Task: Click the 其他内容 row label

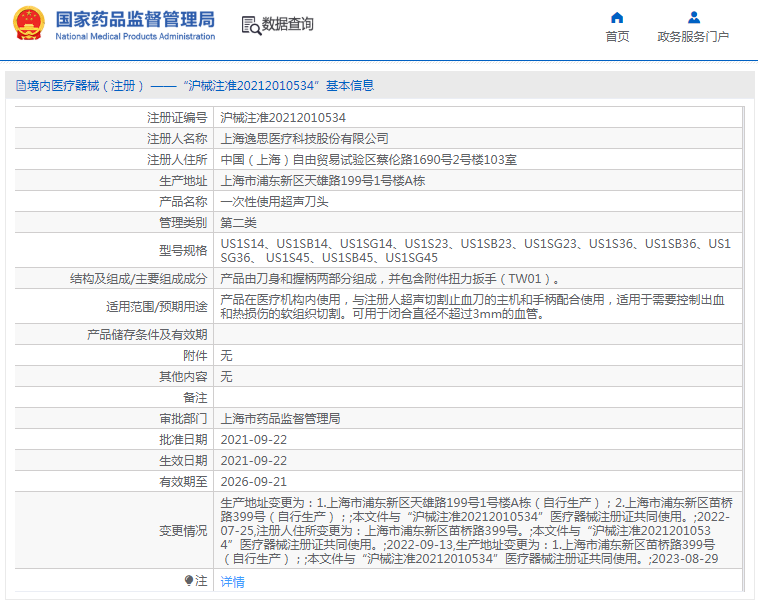Action: [x=183, y=376]
